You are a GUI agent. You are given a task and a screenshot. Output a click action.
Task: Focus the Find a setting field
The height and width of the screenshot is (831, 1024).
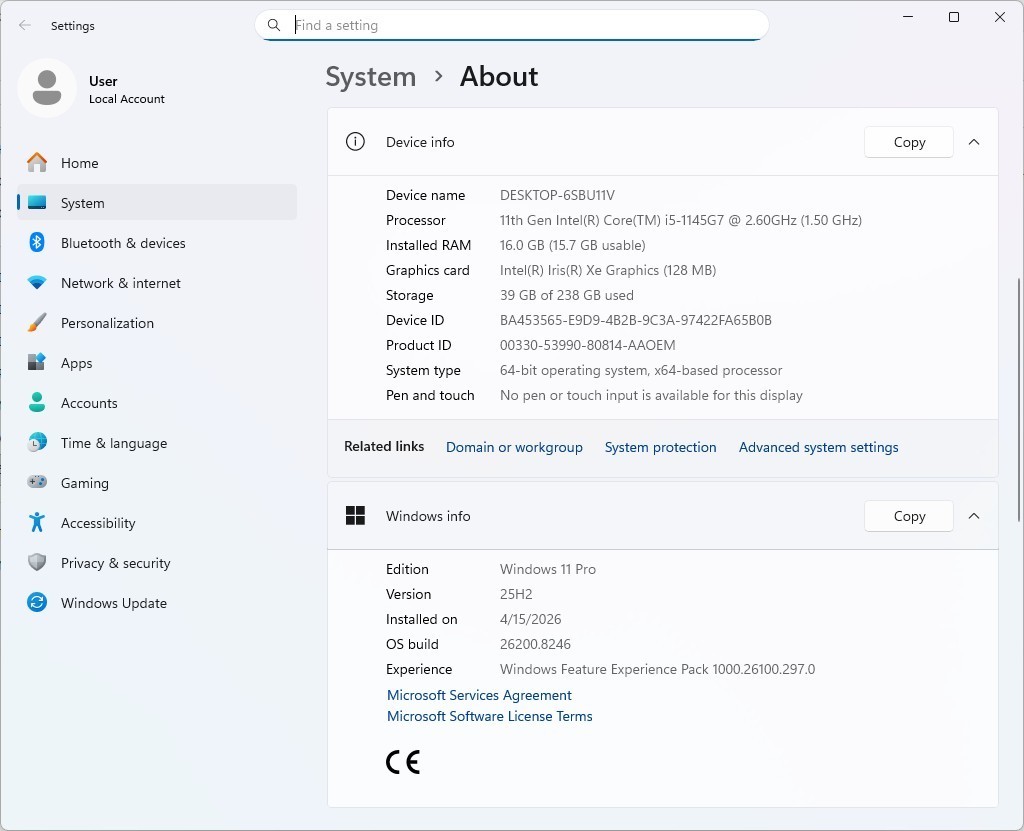pos(511,25)
